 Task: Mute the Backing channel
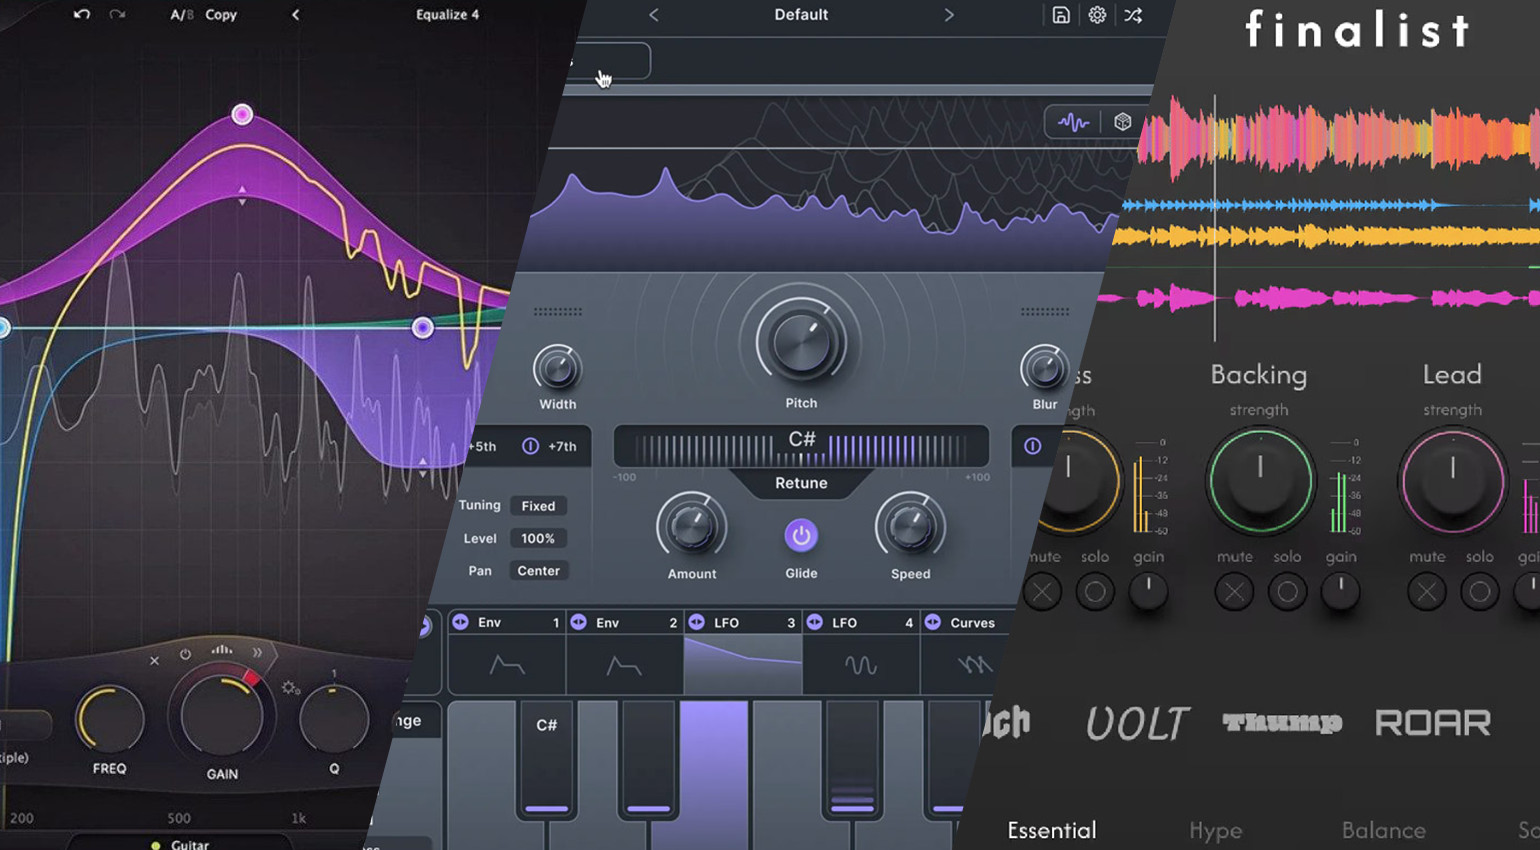(1233, 592)
